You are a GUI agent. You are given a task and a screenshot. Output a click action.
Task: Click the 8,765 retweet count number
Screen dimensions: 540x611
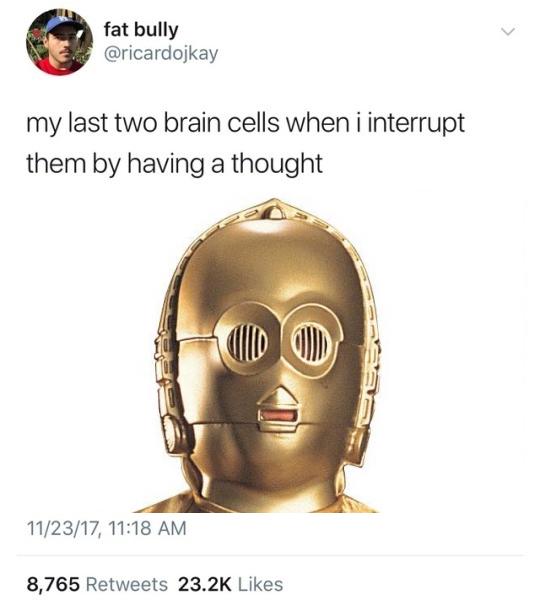[x=53, y=584]
